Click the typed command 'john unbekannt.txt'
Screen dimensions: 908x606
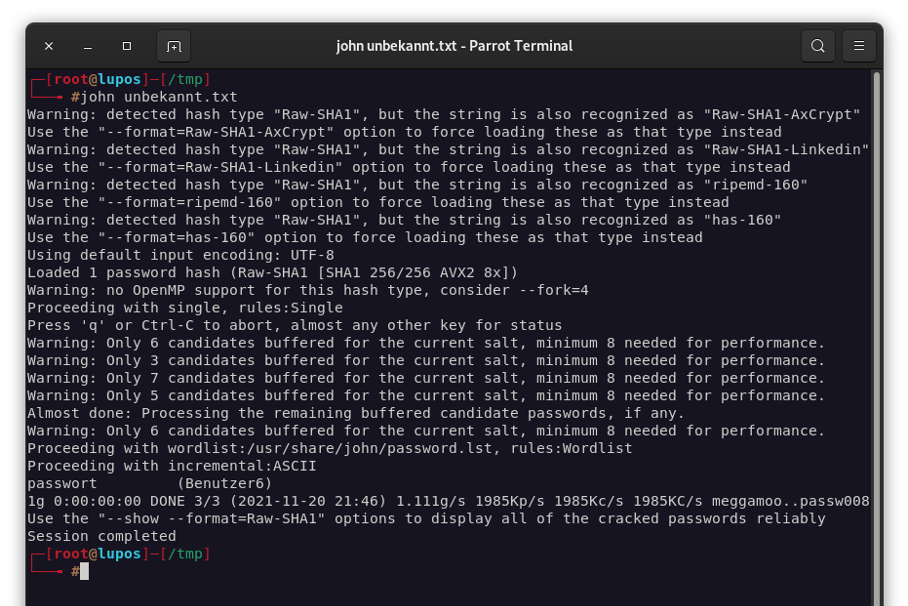(x=159, y=97)
